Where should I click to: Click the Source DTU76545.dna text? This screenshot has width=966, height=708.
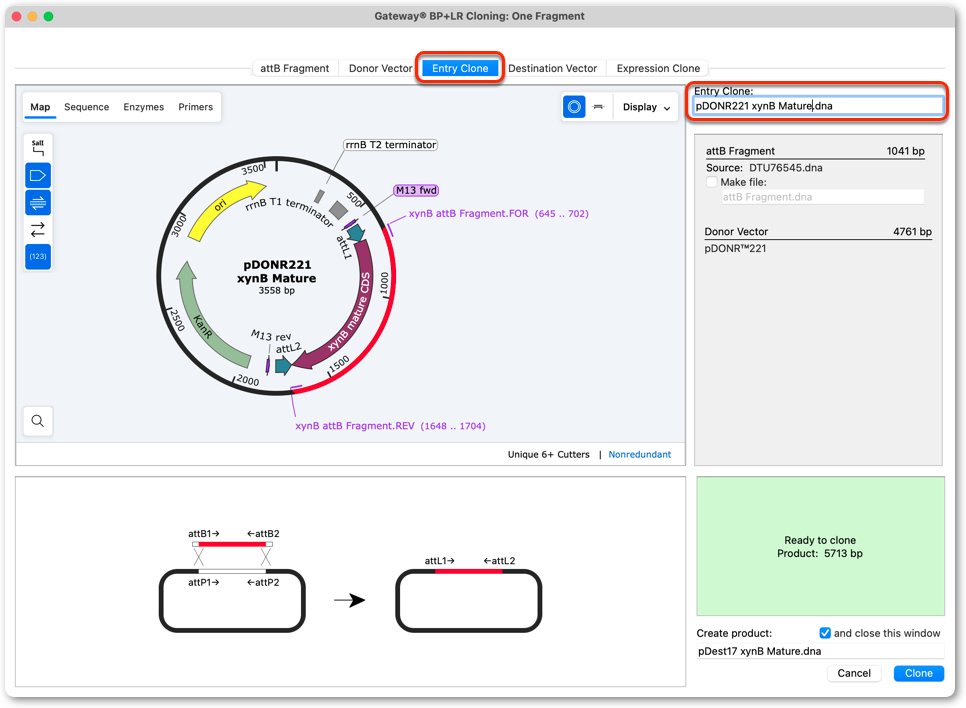click(764, 168)
